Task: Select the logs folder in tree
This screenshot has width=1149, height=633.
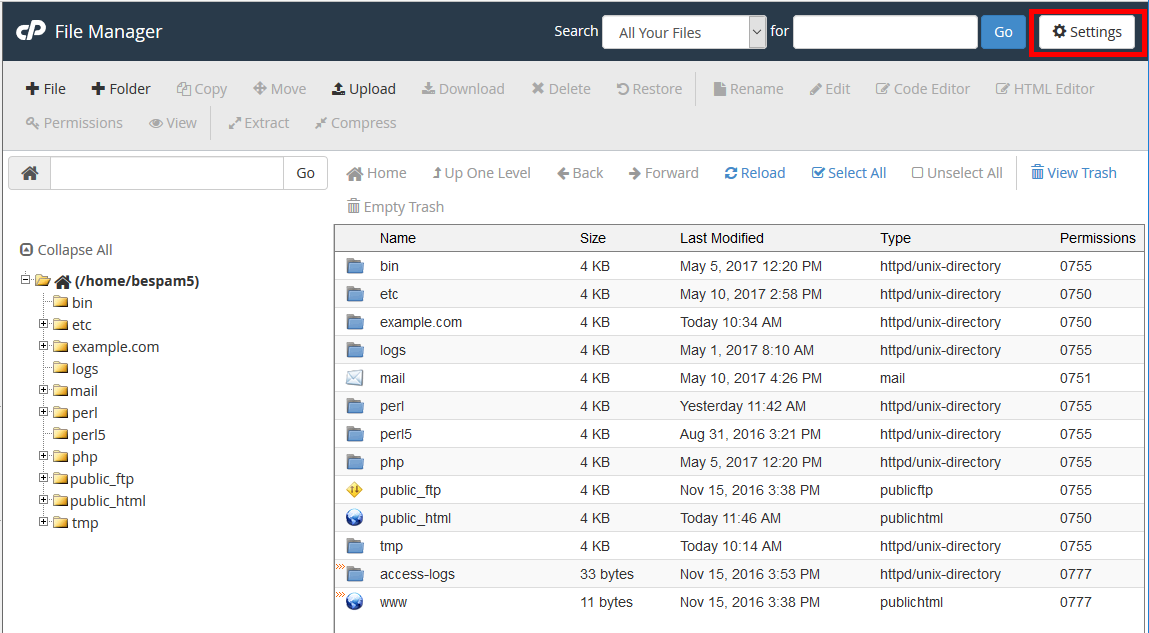Action: [85, 369]
